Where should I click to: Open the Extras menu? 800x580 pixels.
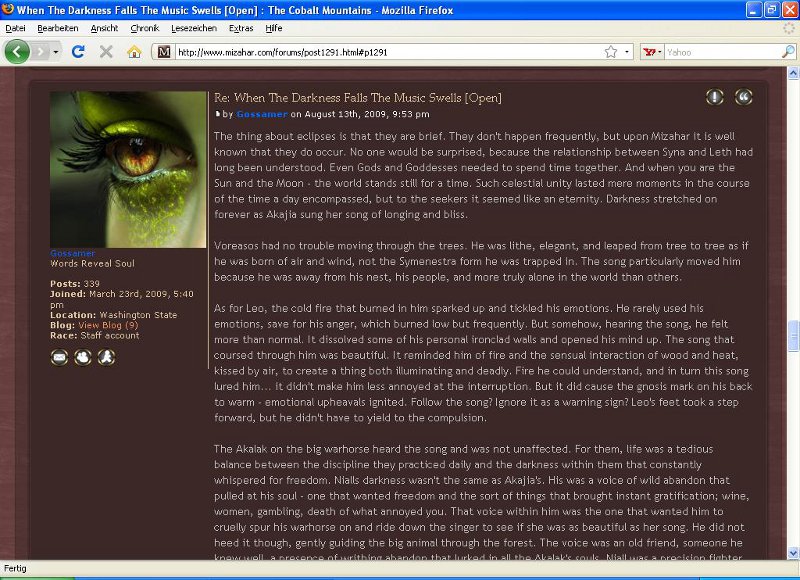(241, 28)
